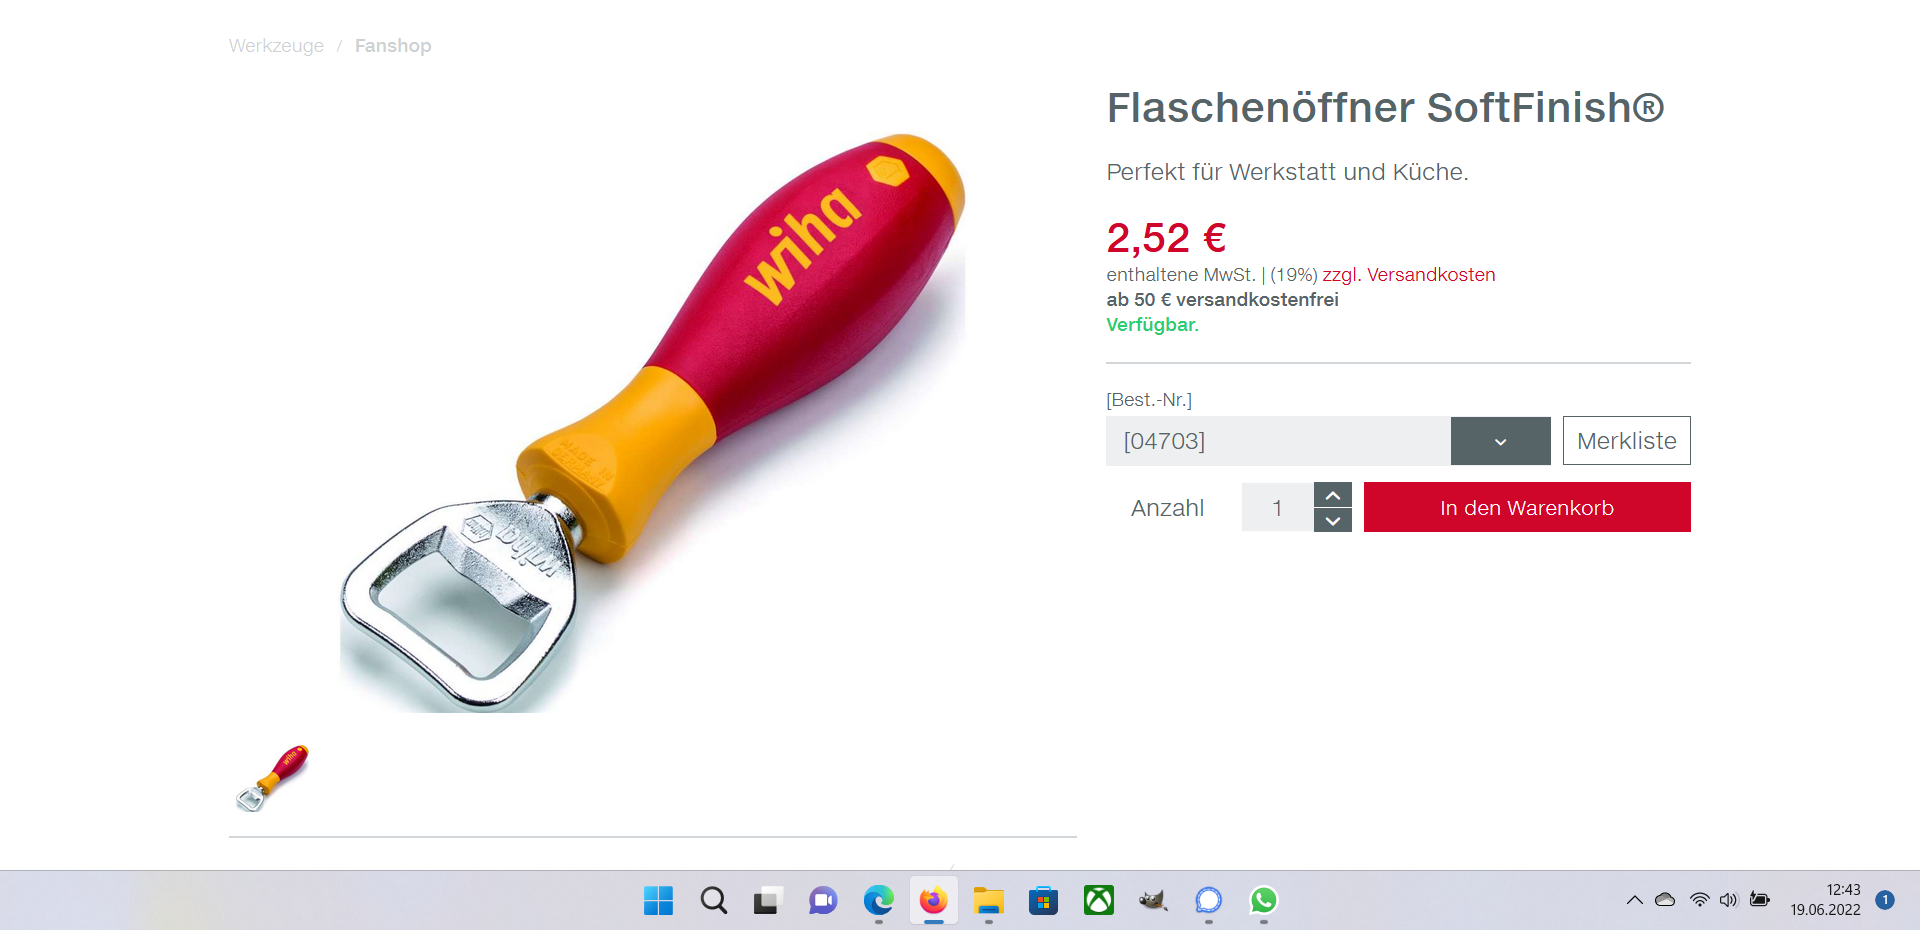
Task: Open the Fanshop breadcrumb link
Action: tap(393, 46)
